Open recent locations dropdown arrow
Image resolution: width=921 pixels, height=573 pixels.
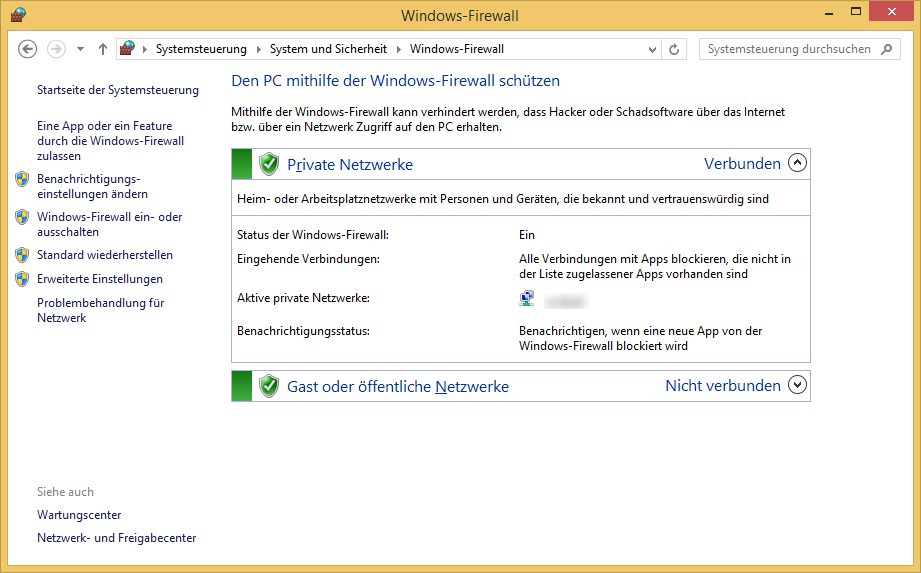[x=80, y=49]
